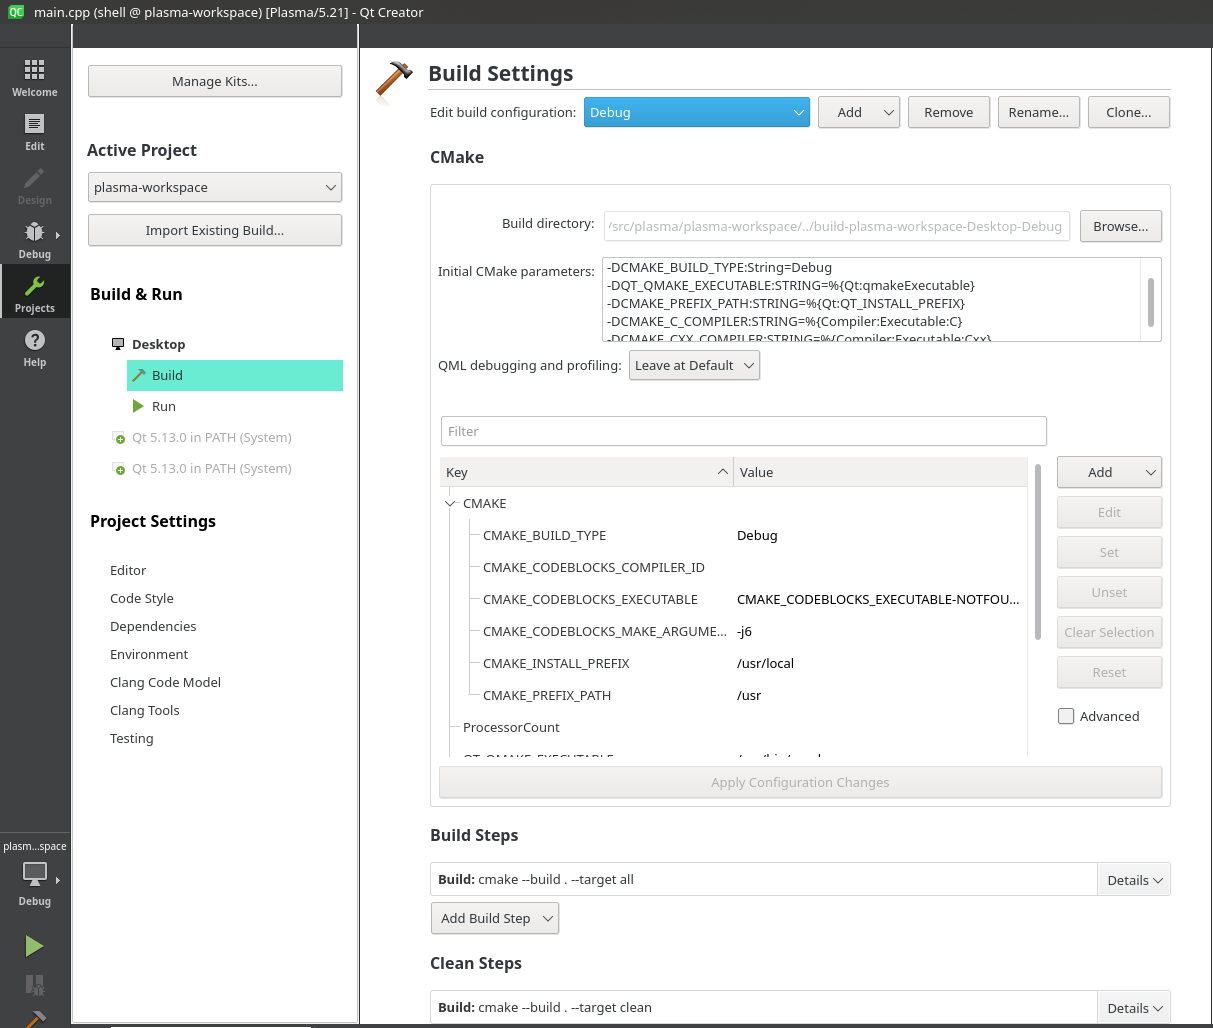
Task: Expand Details for the Build step
Action: tap(1134, 880)
